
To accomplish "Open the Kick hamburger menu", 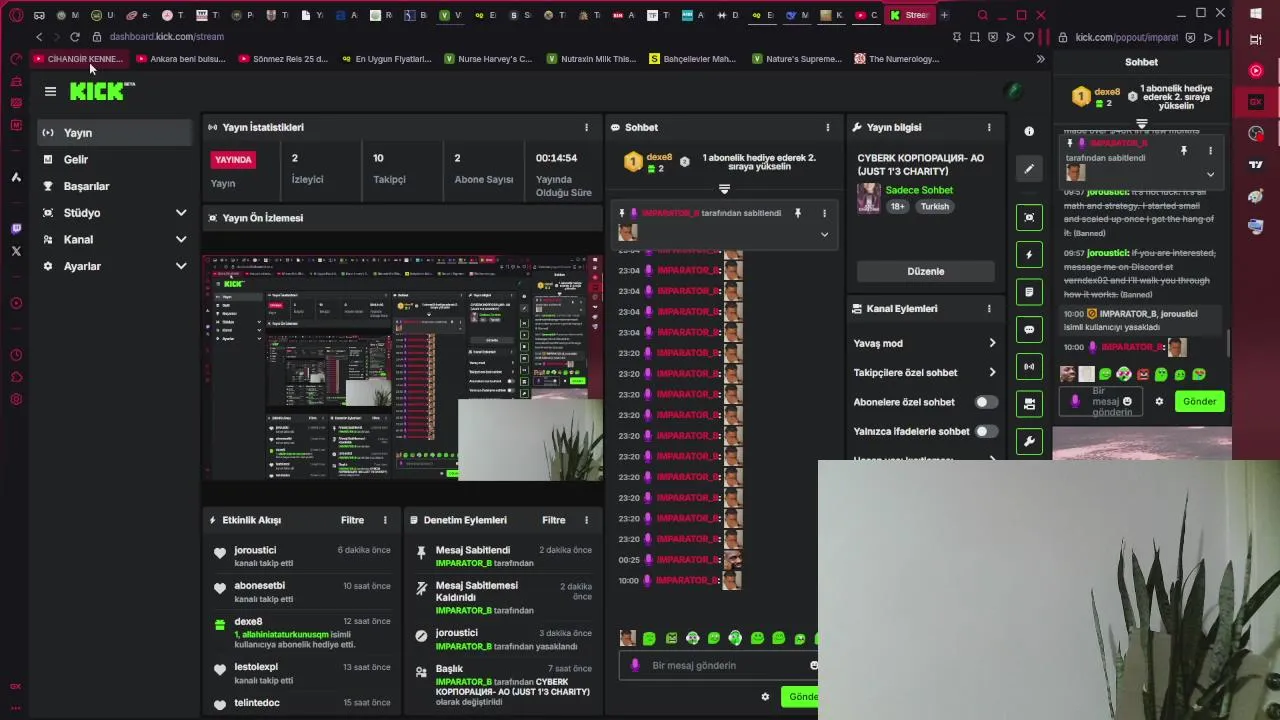I will pos(50,91).
